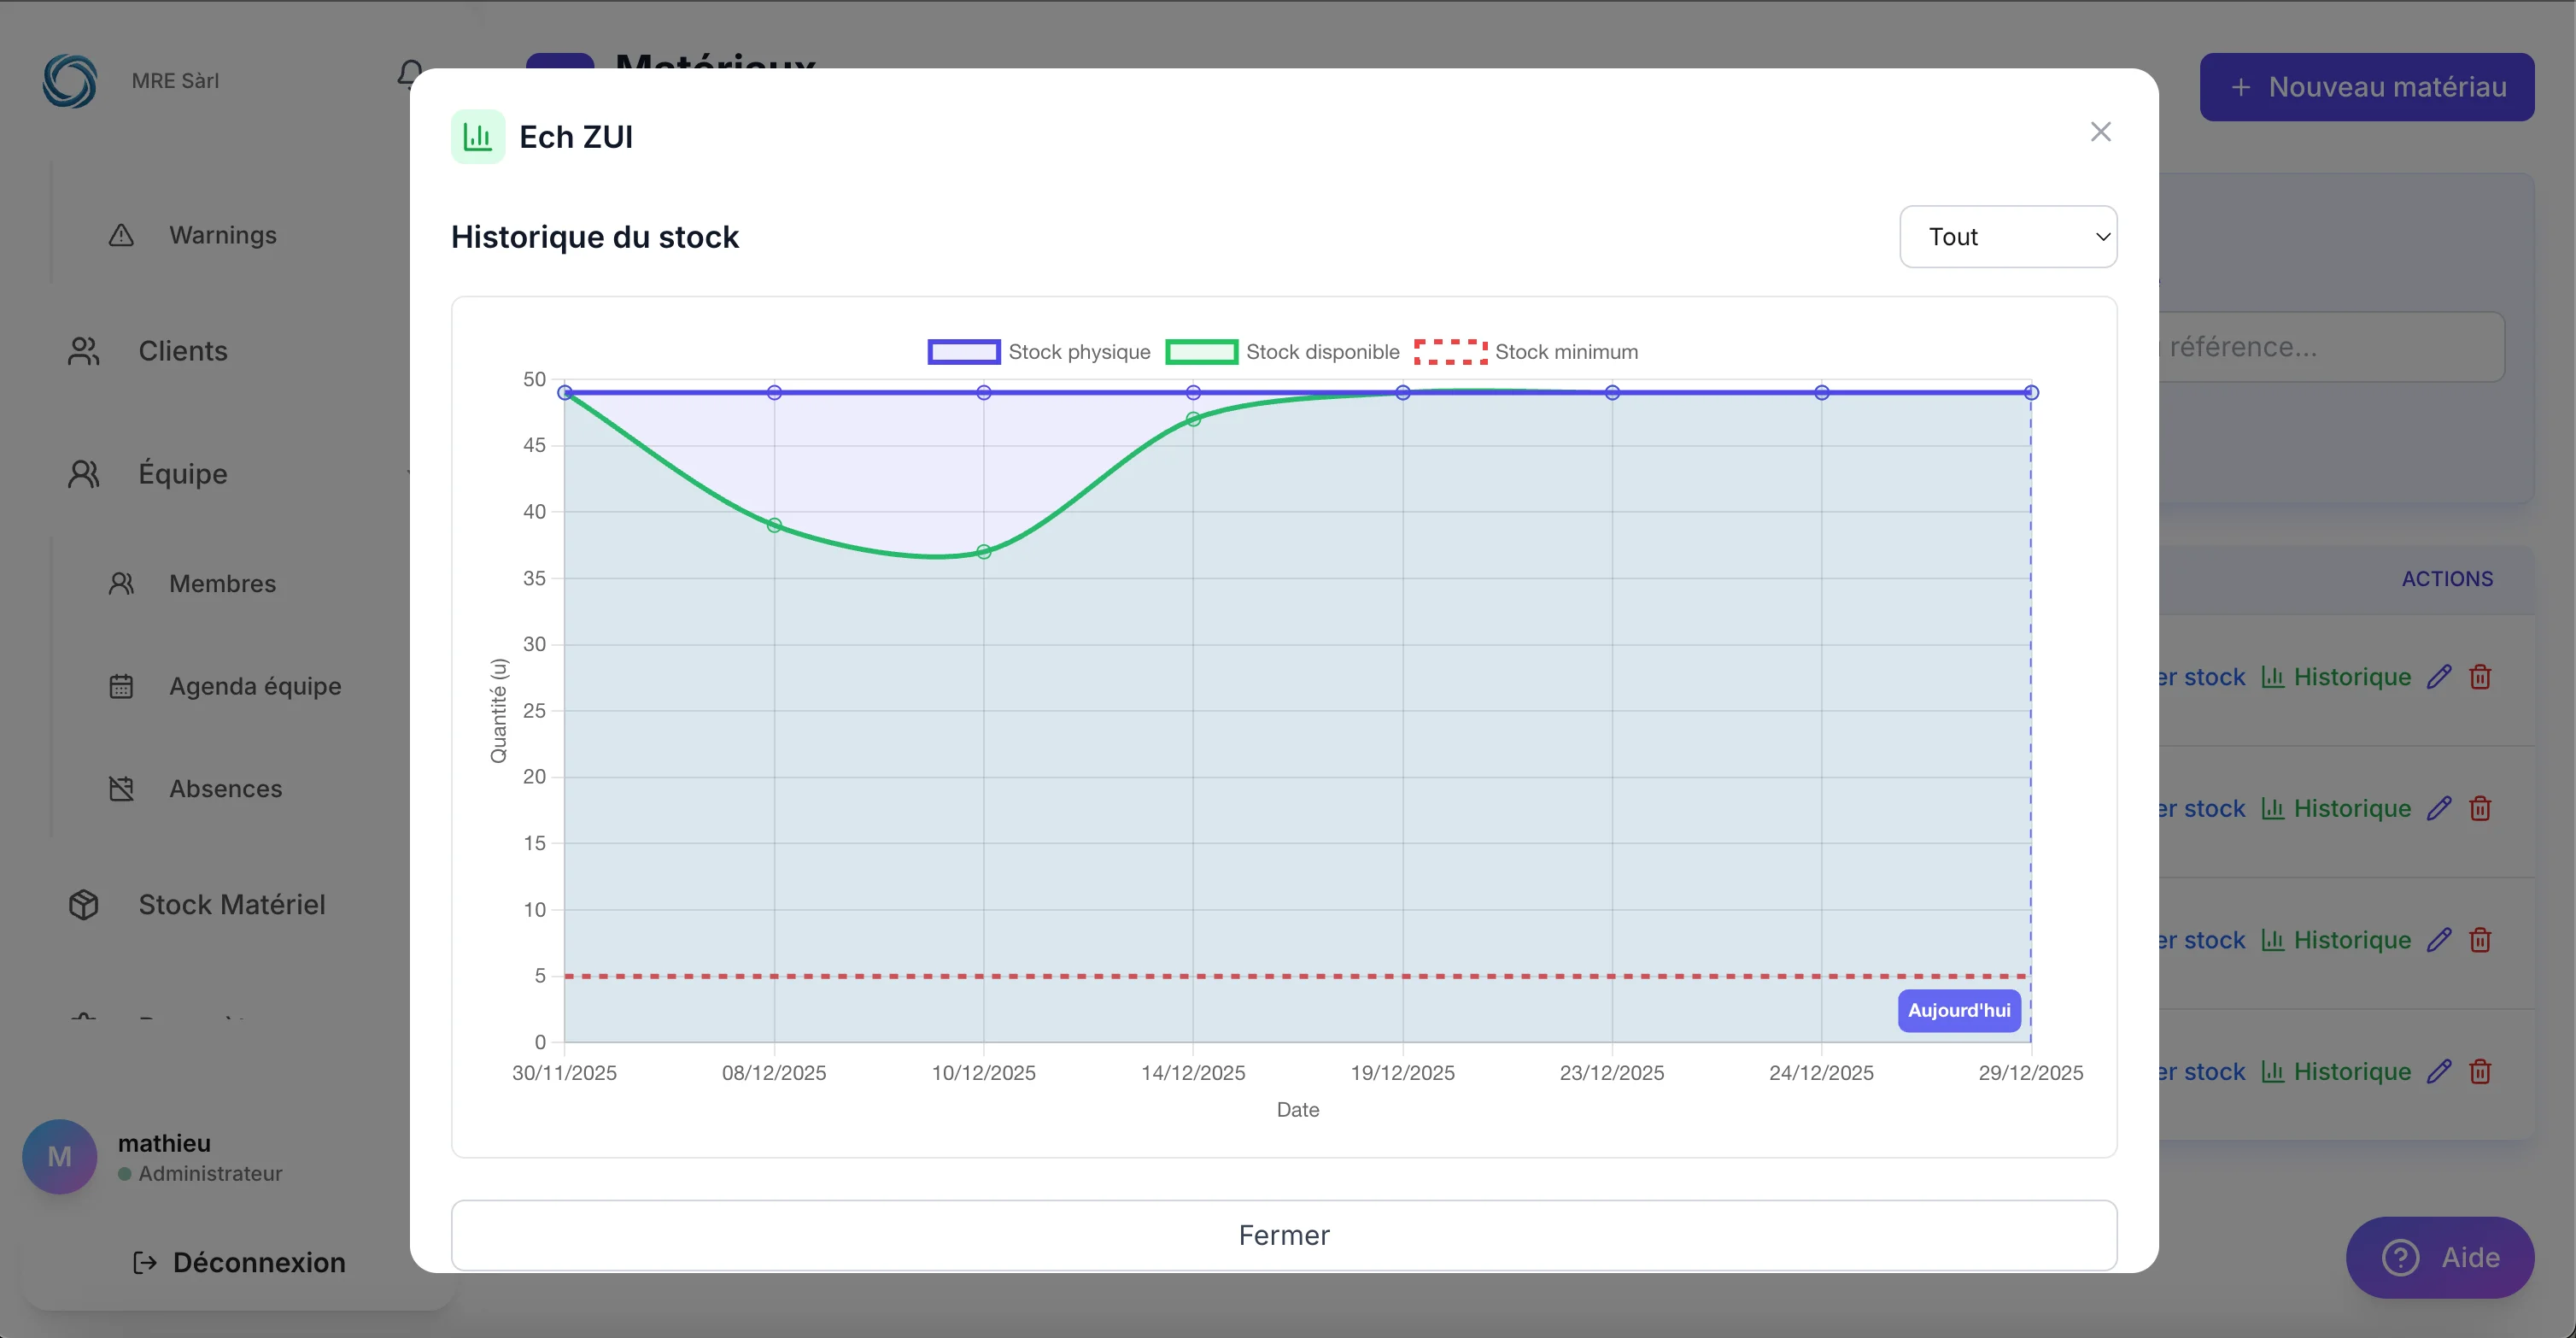Click the green chart icon beside Ech ZUI
The height and width of the screenshot is (1338, 2576).
click(478, 137)
